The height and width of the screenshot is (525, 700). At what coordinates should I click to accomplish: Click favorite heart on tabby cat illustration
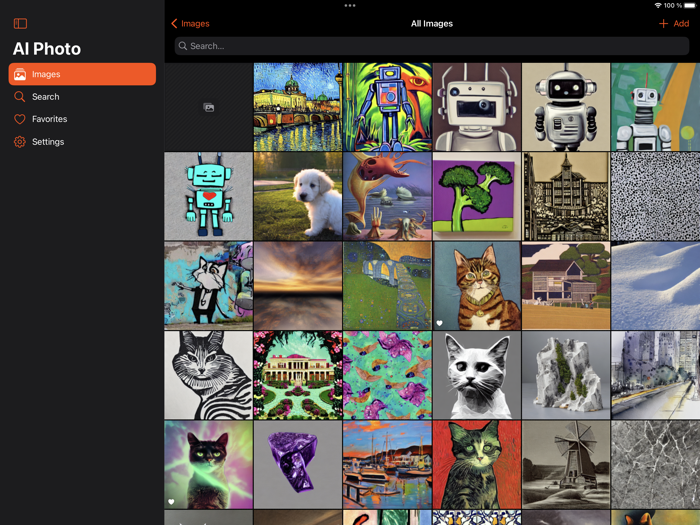[439, 323]
